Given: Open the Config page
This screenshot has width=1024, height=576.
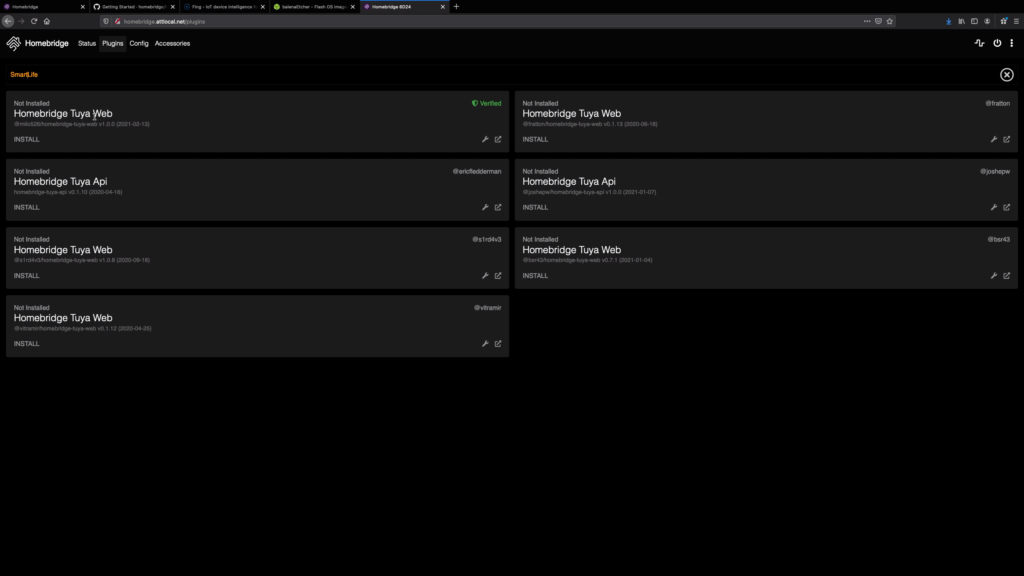Looking at the screenshot, I should 139,43.
